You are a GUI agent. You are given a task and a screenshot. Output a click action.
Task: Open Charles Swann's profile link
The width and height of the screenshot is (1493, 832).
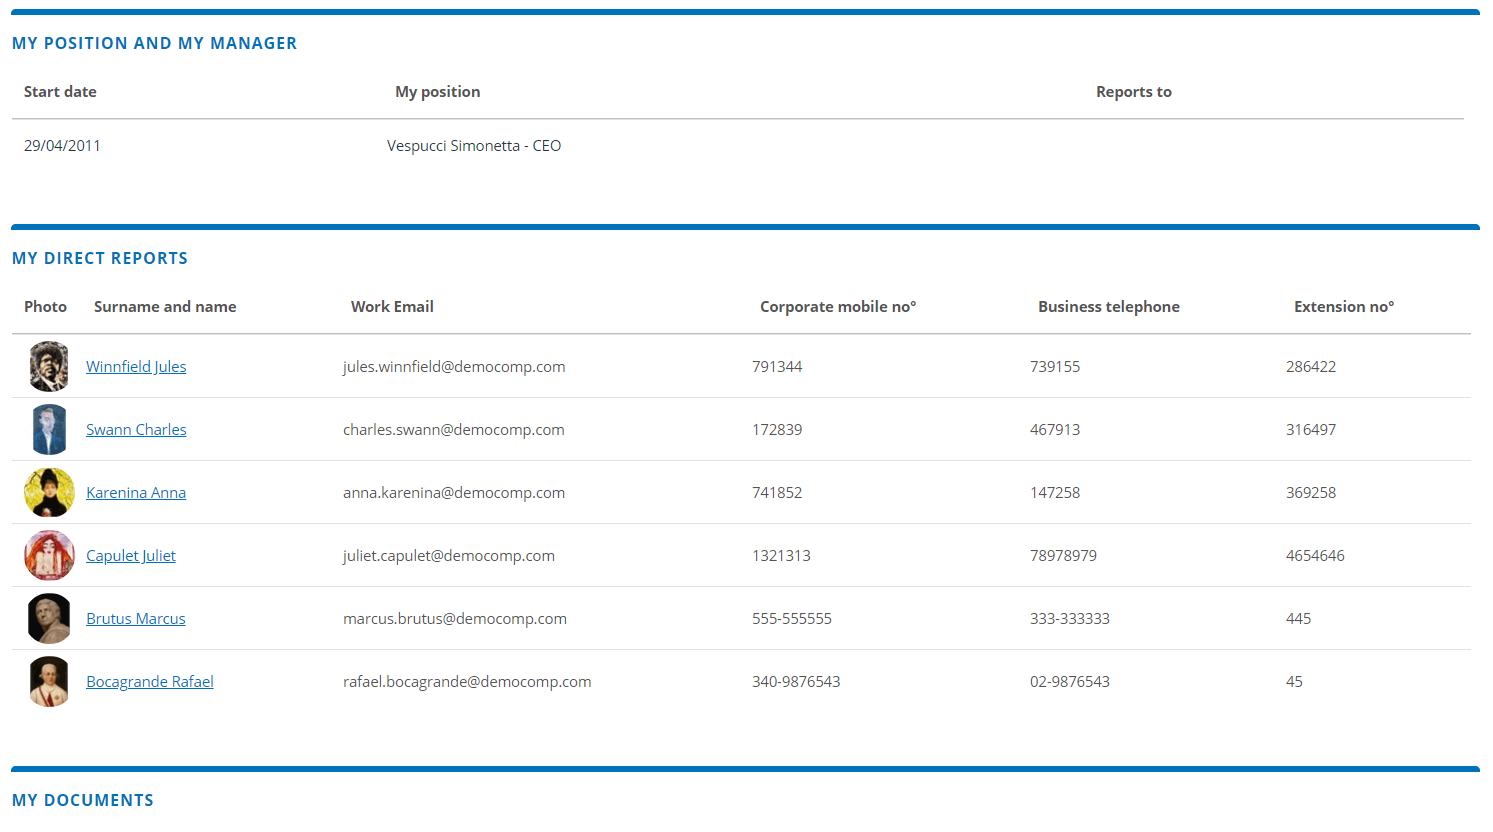pyautogui.click(x=136, y=429)
